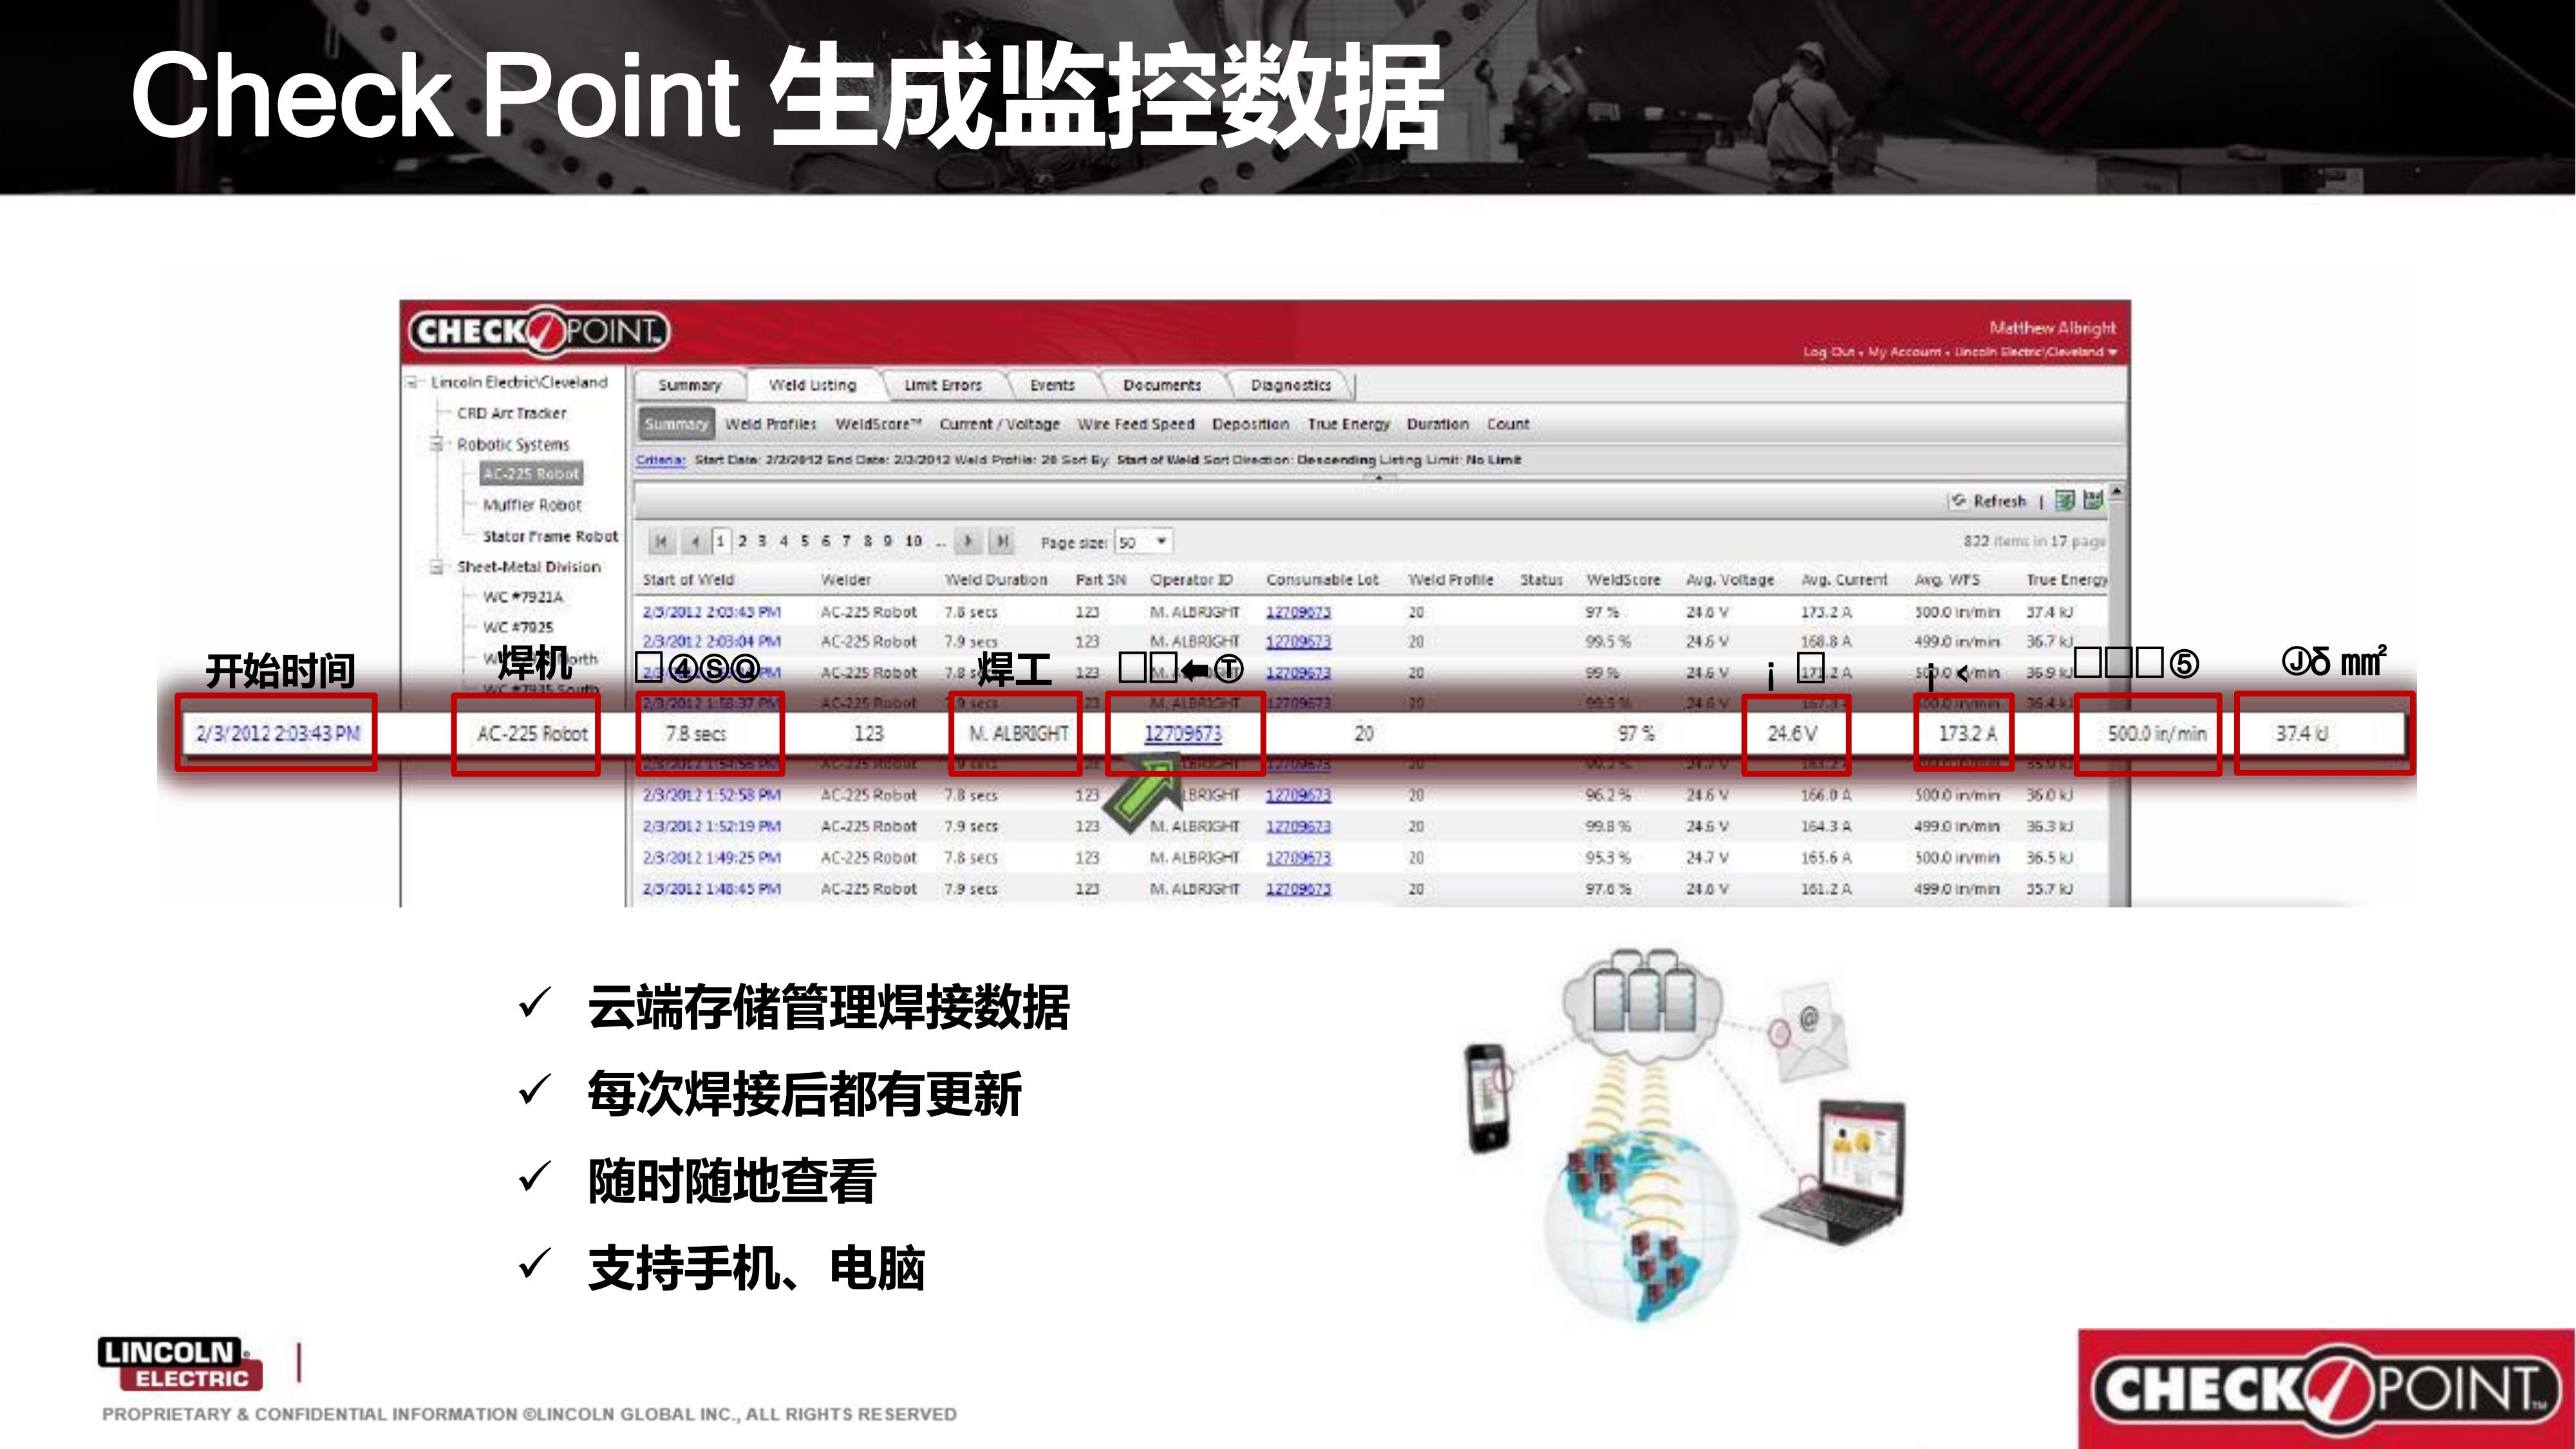Select WeldScore sub-menu

pos(878,424)
